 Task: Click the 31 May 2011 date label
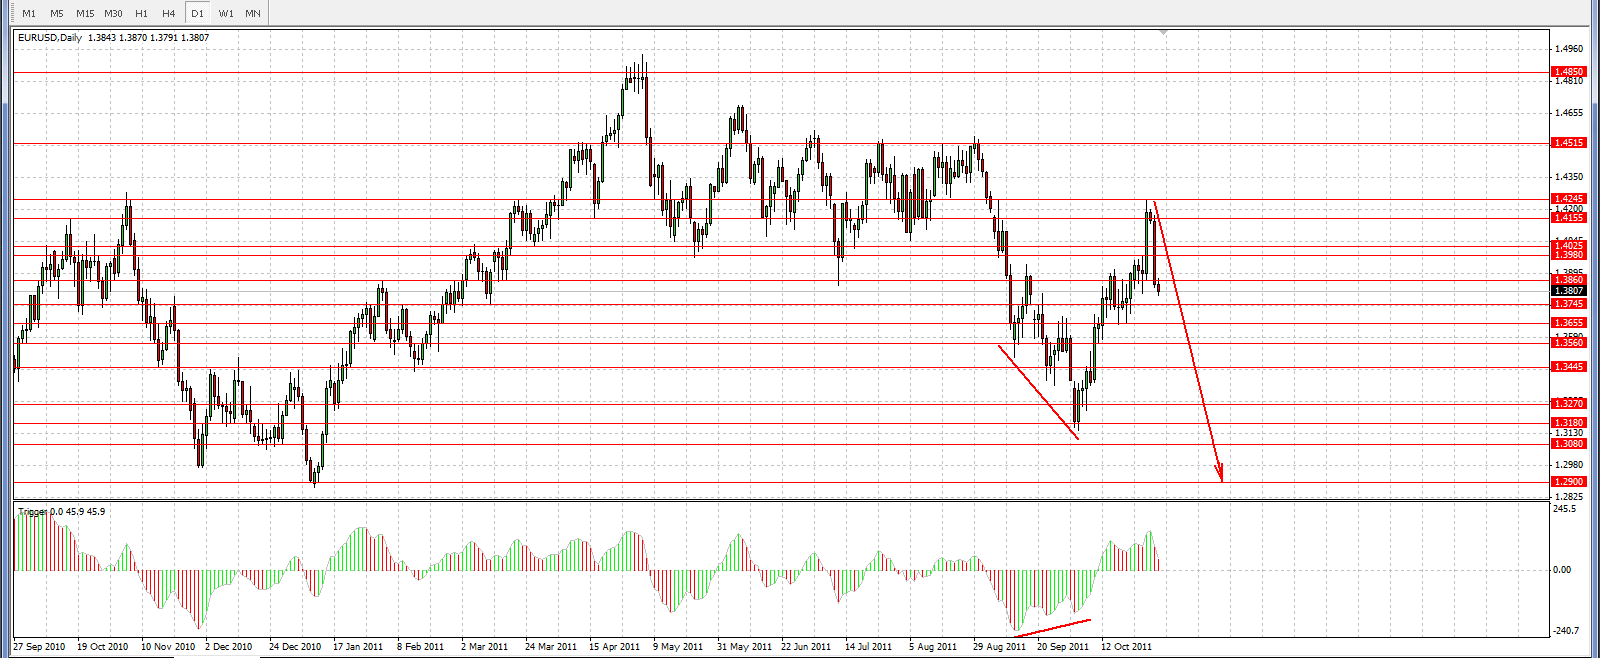coord(745,647)
